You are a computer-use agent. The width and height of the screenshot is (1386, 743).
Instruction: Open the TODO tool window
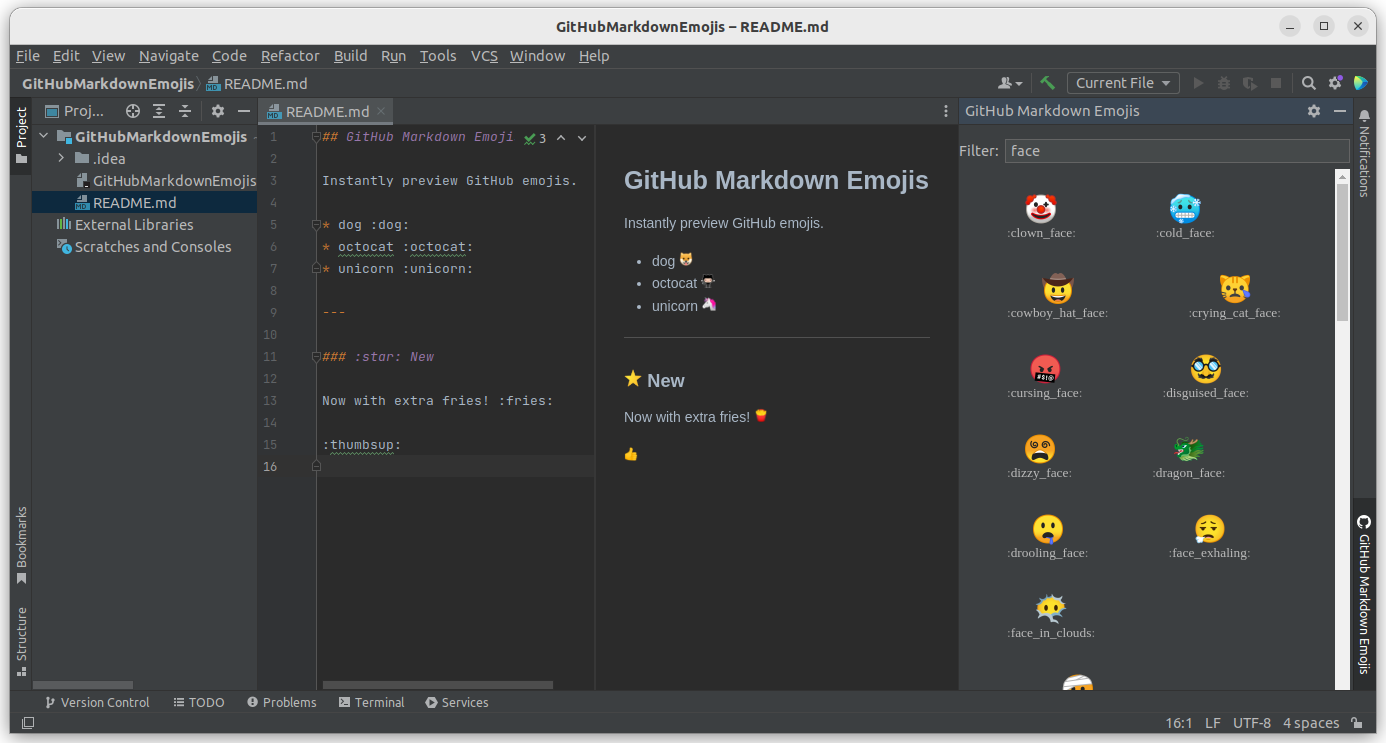pos(198,703)
